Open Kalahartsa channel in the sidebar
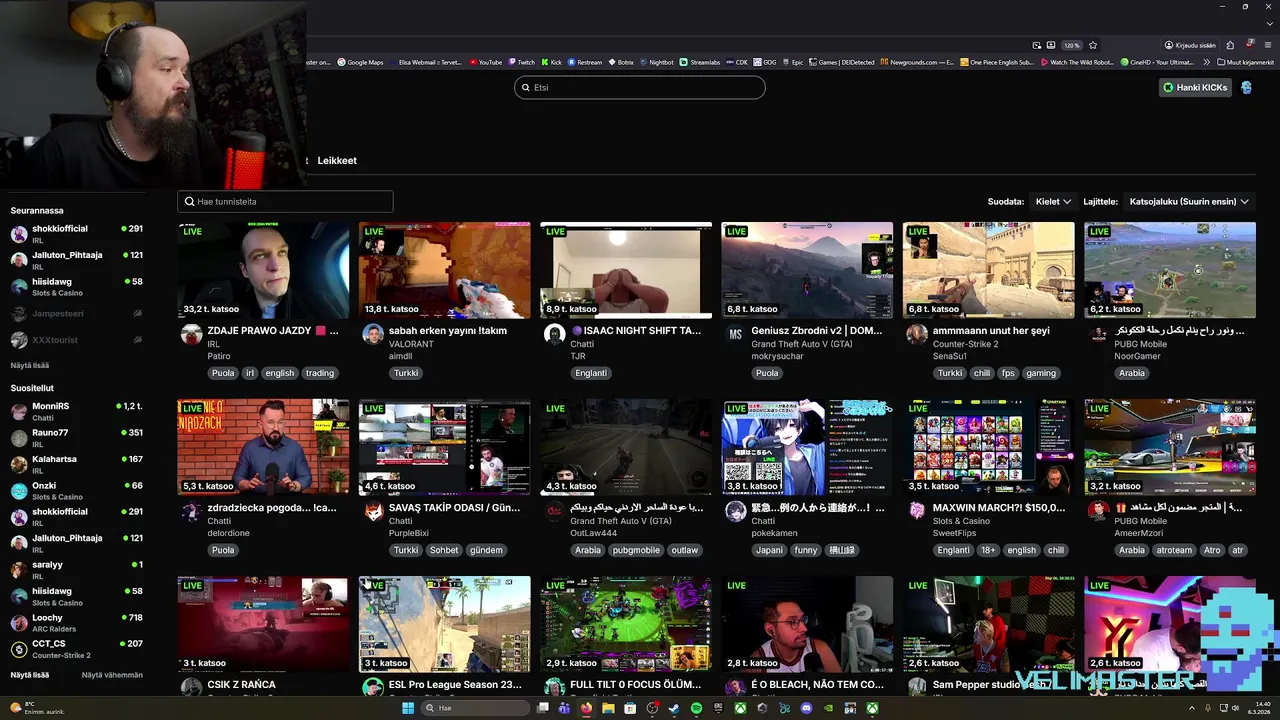1280x720 pixels. (76, 463)
